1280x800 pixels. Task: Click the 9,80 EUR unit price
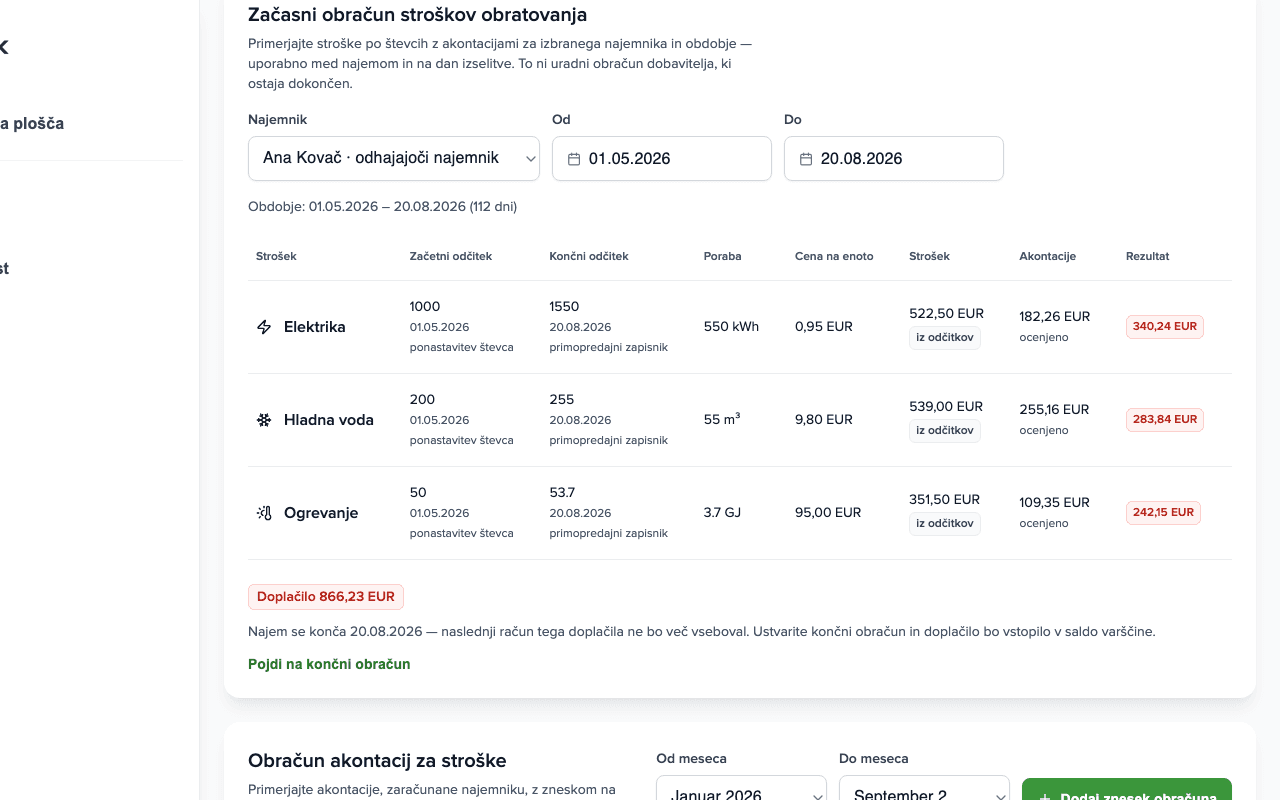point(824,420)
